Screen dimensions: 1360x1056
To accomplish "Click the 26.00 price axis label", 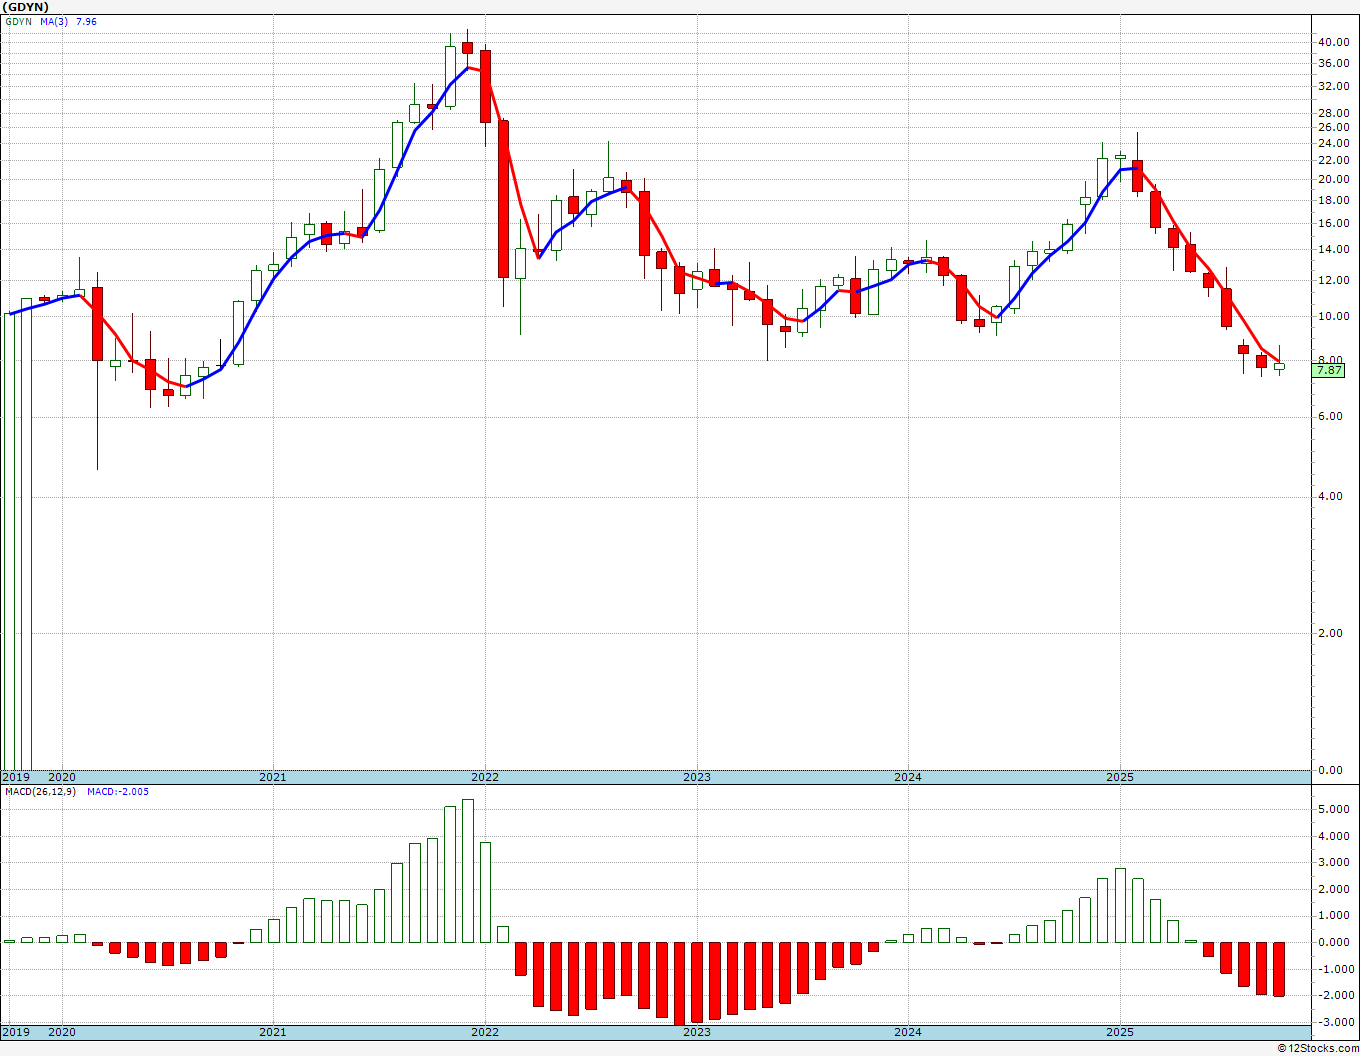I will tap(1333, 127).
